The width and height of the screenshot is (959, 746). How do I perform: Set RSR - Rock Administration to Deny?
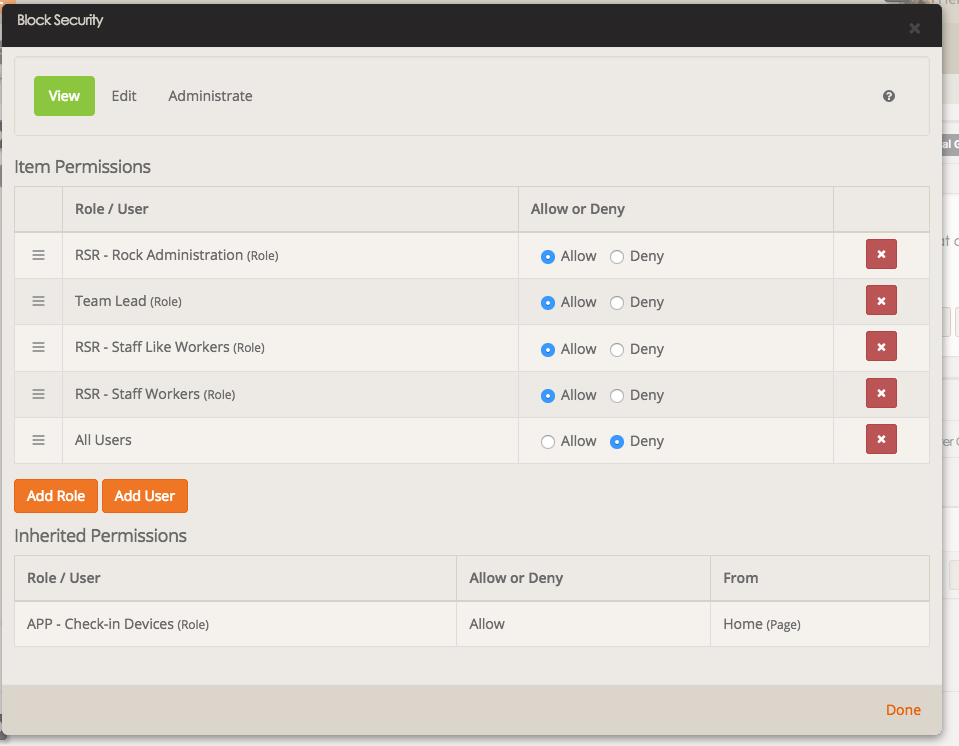point(617,257)
